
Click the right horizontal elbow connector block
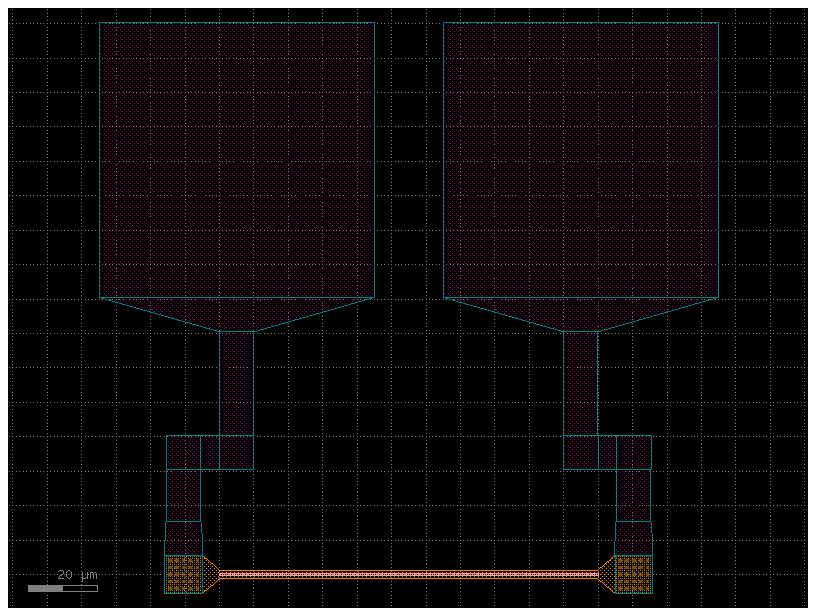click(x=607, y=452)
